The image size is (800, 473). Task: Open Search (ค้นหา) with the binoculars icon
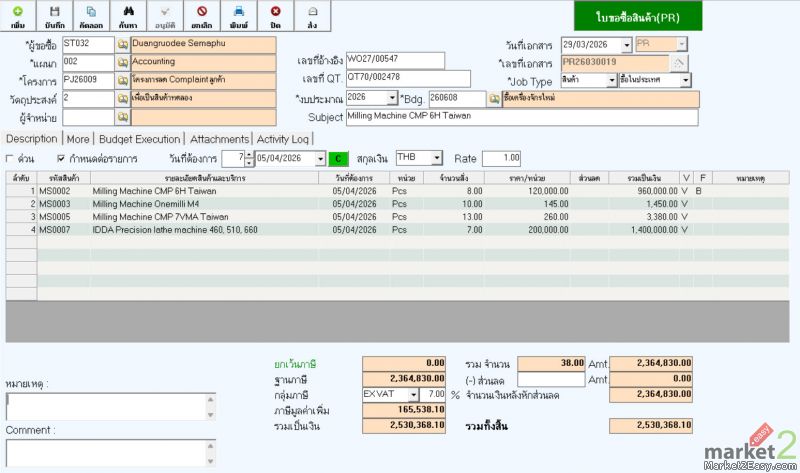pos(128,15)
